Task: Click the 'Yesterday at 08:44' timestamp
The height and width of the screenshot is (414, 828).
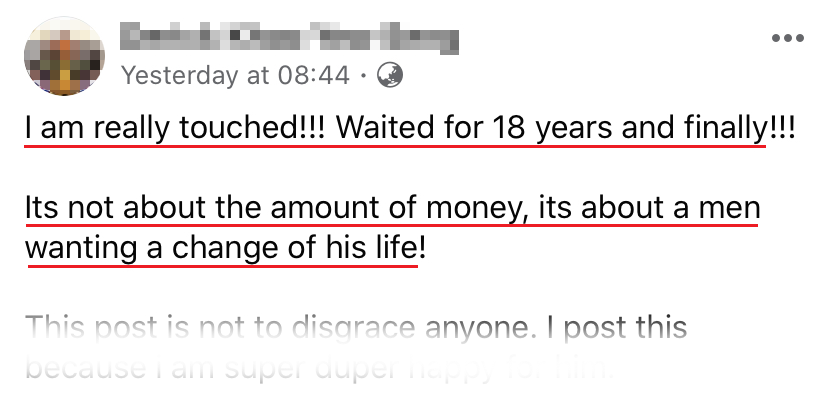Action: (x=235, y=75)
